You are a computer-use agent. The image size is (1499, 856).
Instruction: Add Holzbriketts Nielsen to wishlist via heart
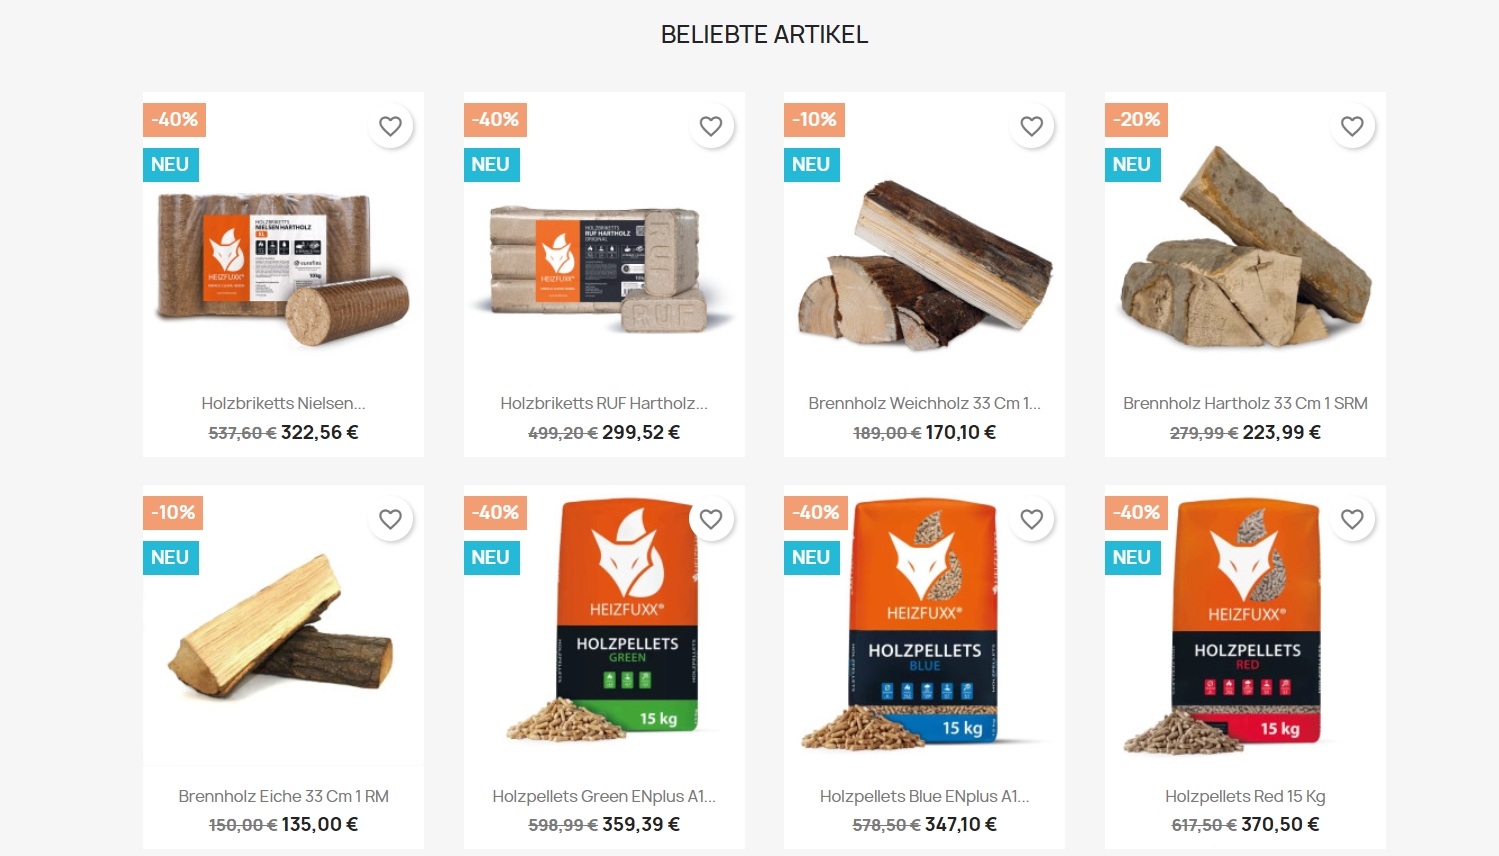pyautogui.click(x=390, y=126)
